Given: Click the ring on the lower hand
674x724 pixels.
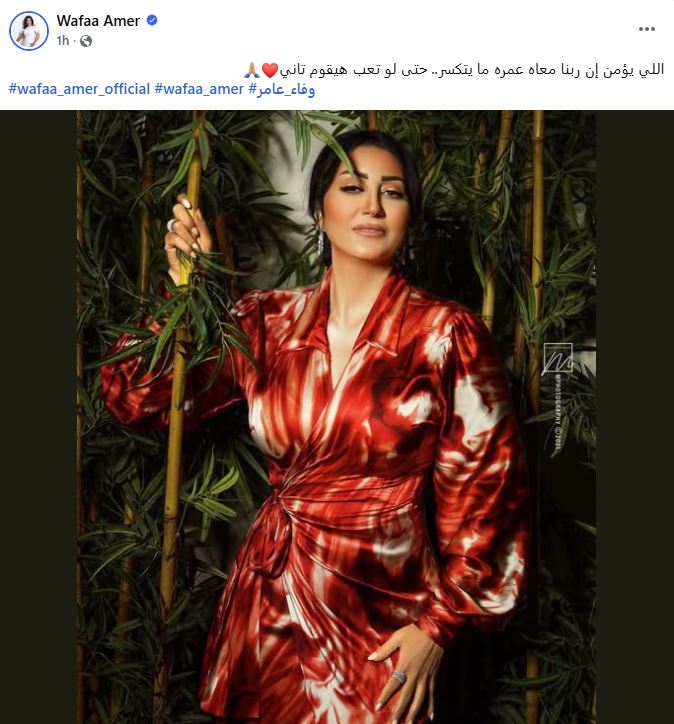Looking at the screenshot, I should (399, 677).
